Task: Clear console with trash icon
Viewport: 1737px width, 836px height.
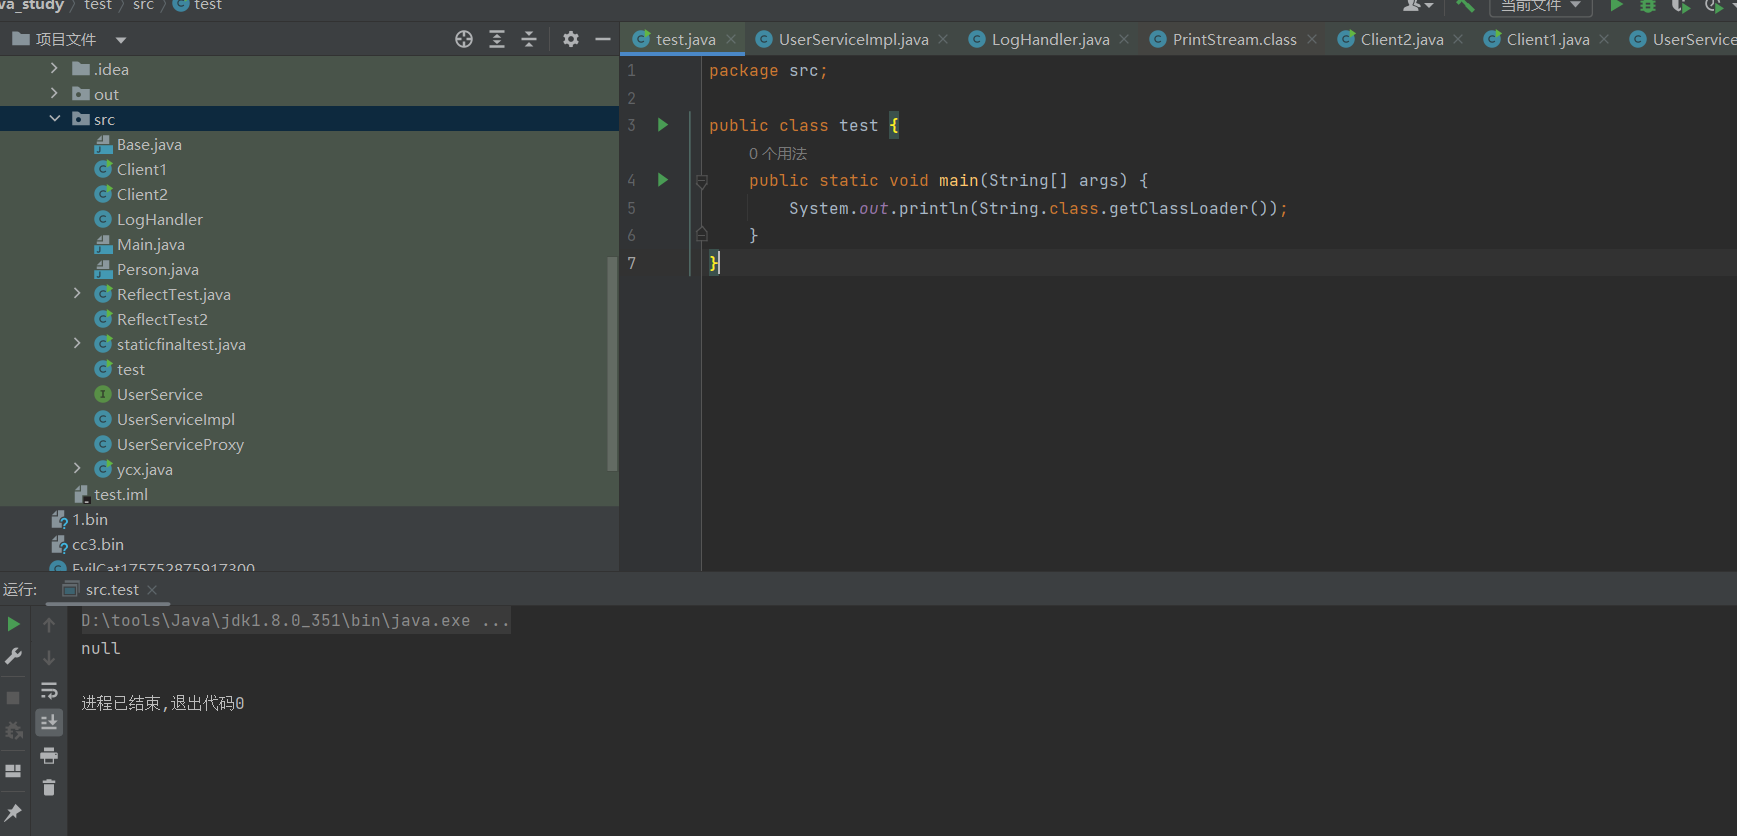Action: 49,788
